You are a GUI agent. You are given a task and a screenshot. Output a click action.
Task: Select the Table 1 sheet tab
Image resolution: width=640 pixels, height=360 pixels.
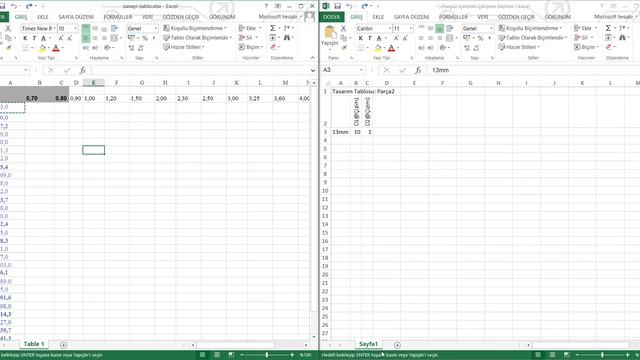click(33, 344)
